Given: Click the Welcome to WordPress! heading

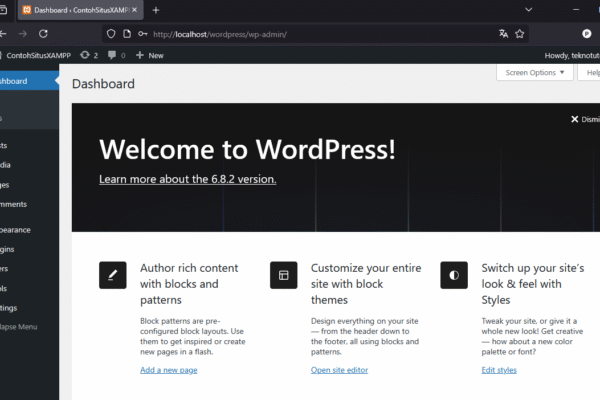Looking at the screenshot, I should [247, 149].
